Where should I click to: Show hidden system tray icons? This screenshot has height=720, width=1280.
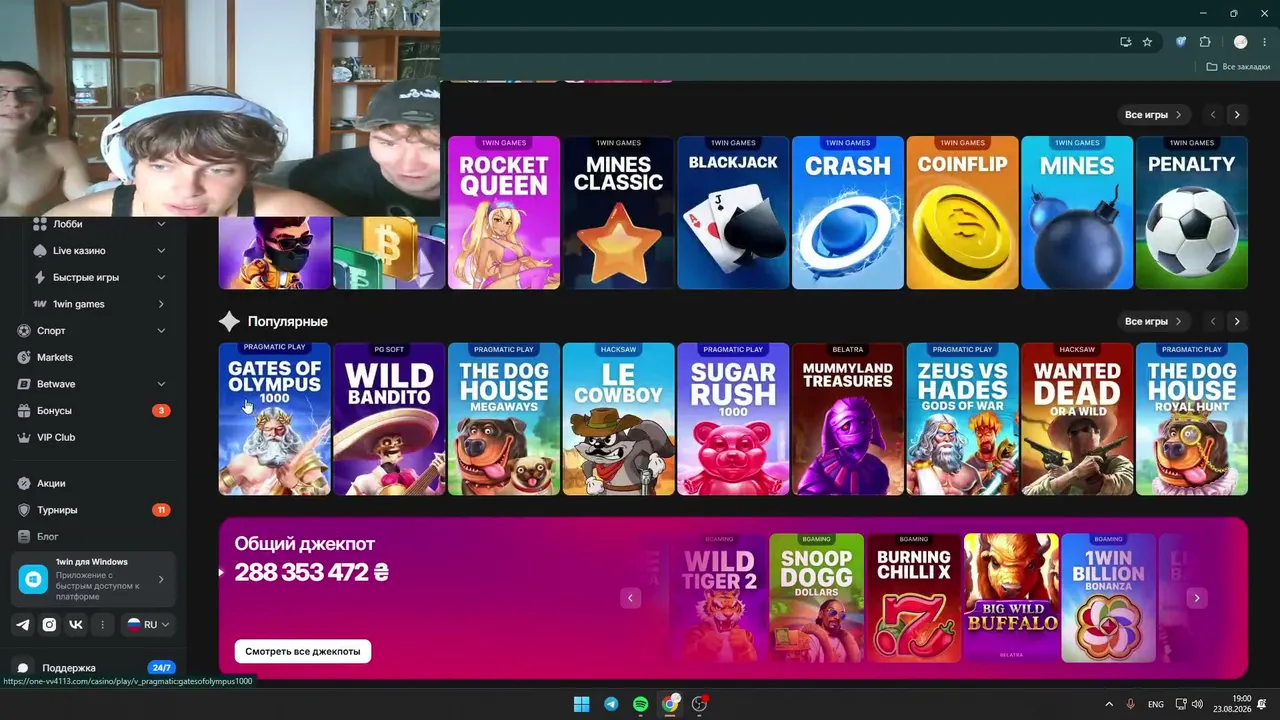(x=1108, y=704)
